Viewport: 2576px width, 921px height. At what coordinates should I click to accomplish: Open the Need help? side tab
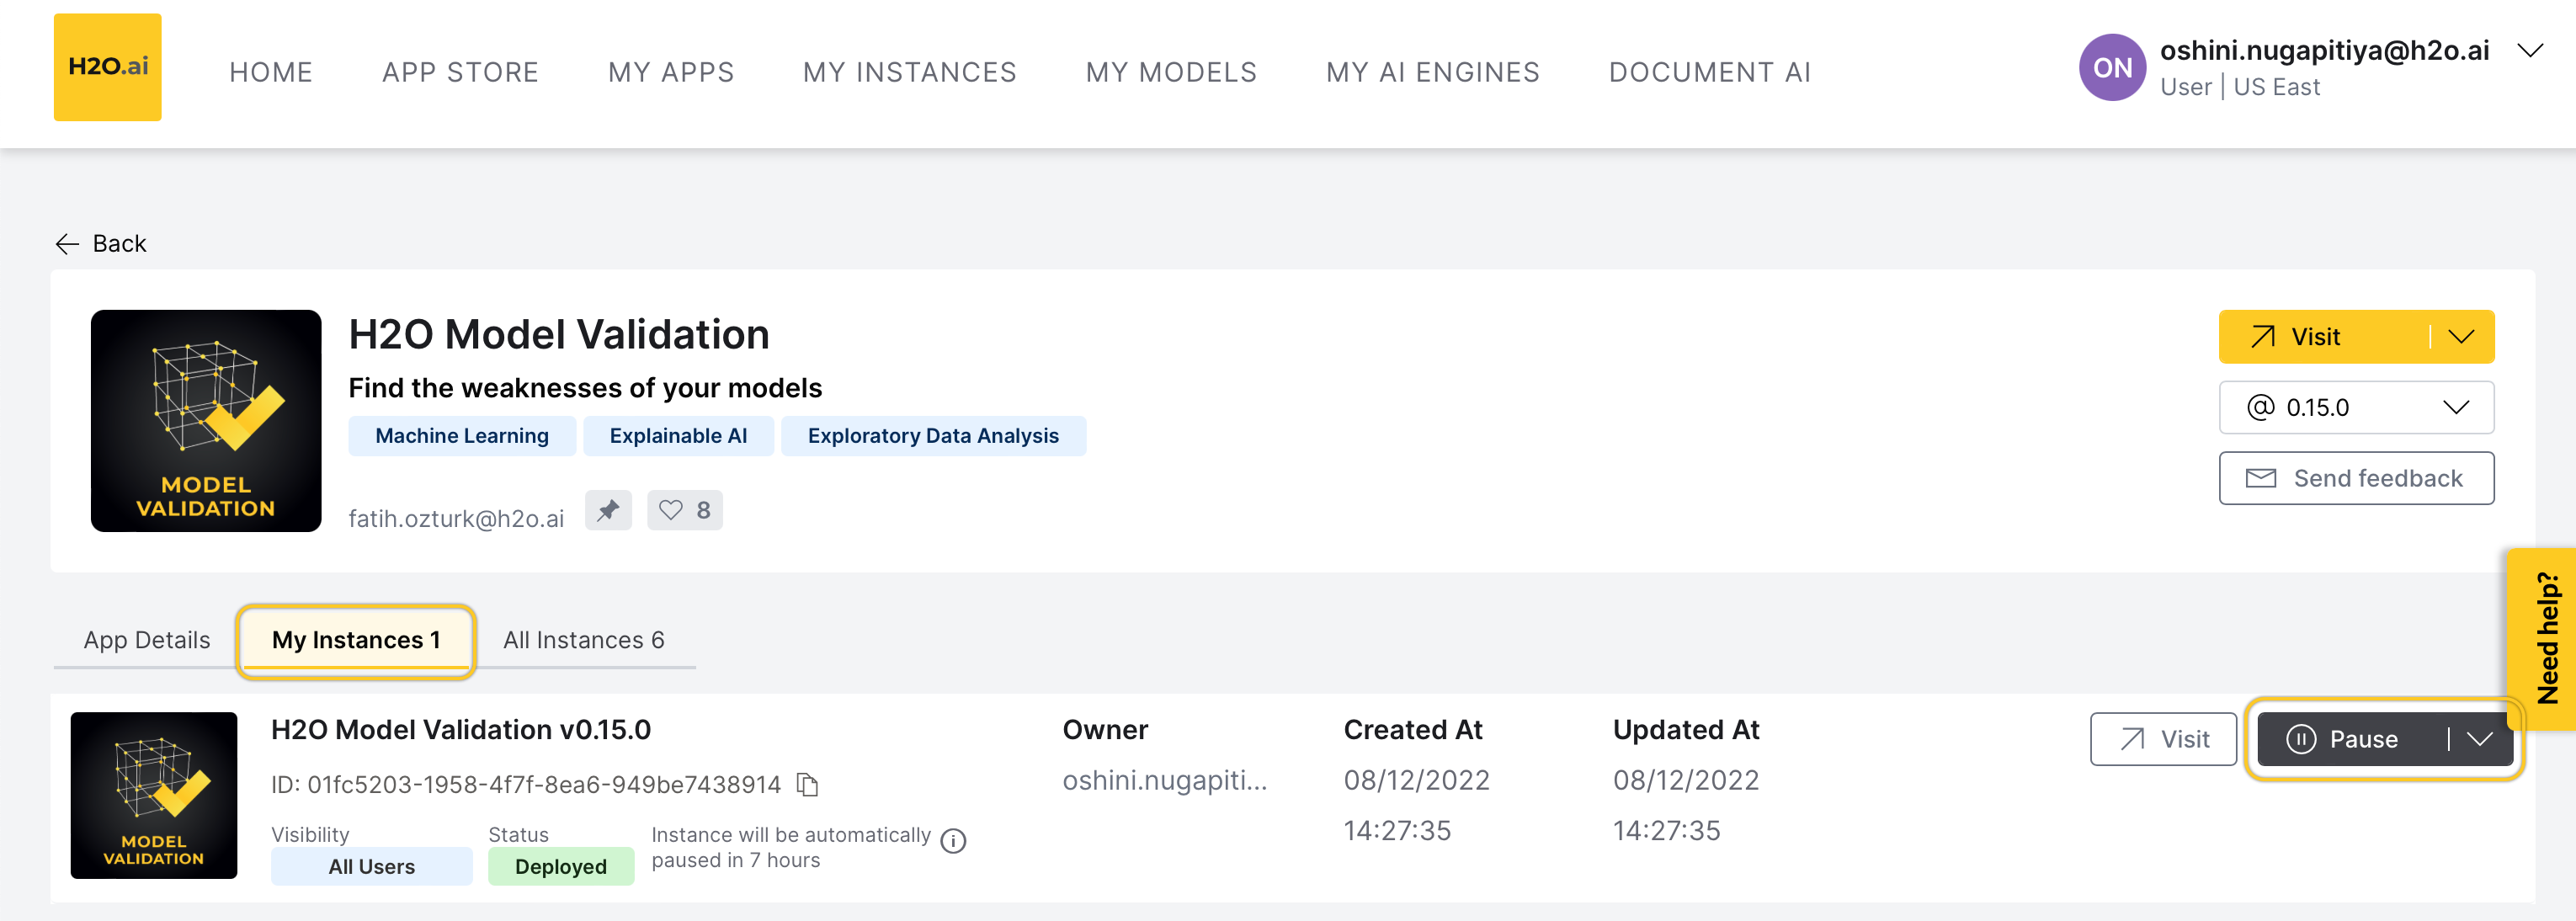click(2547, 638)
